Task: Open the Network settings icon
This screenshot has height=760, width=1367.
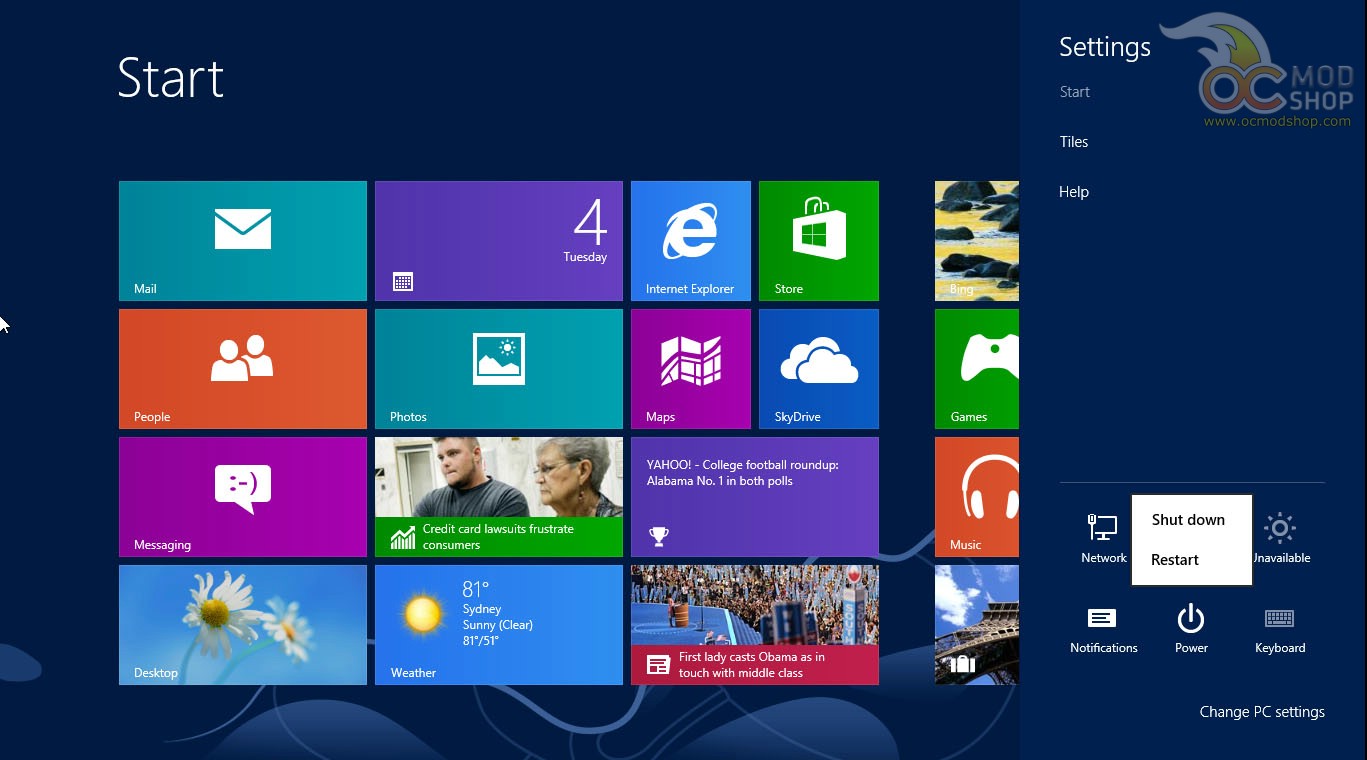Action: pos(1103,538)
